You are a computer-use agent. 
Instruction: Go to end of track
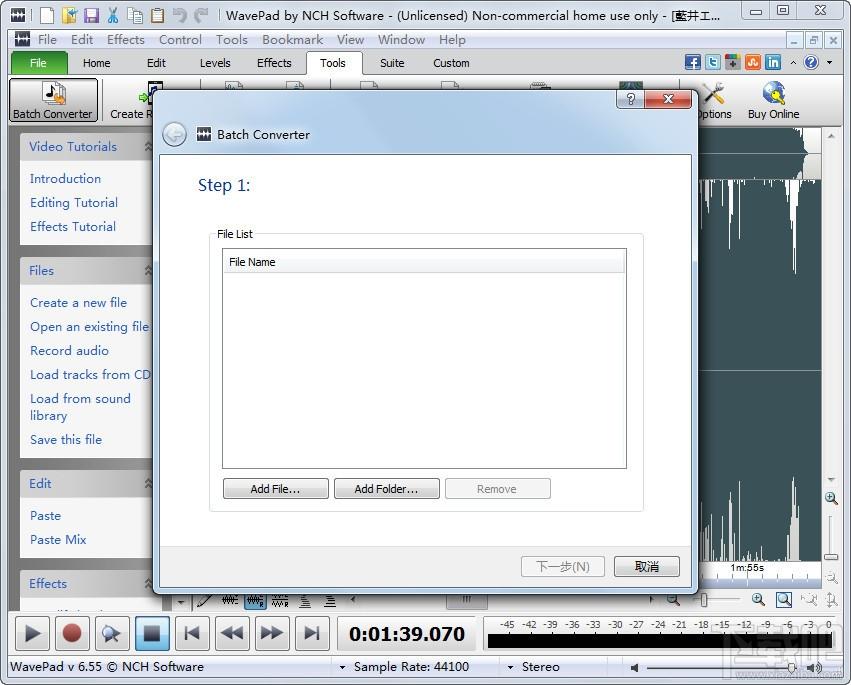coord(312,633)
